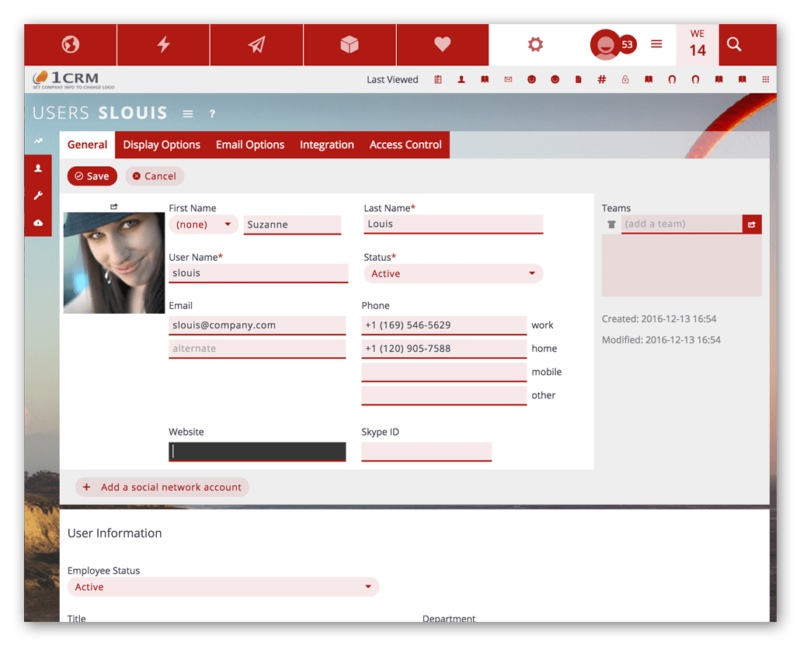Open the WE 14 calendar date tile
Screen dimensions: 800x646
tap(697, 45)
